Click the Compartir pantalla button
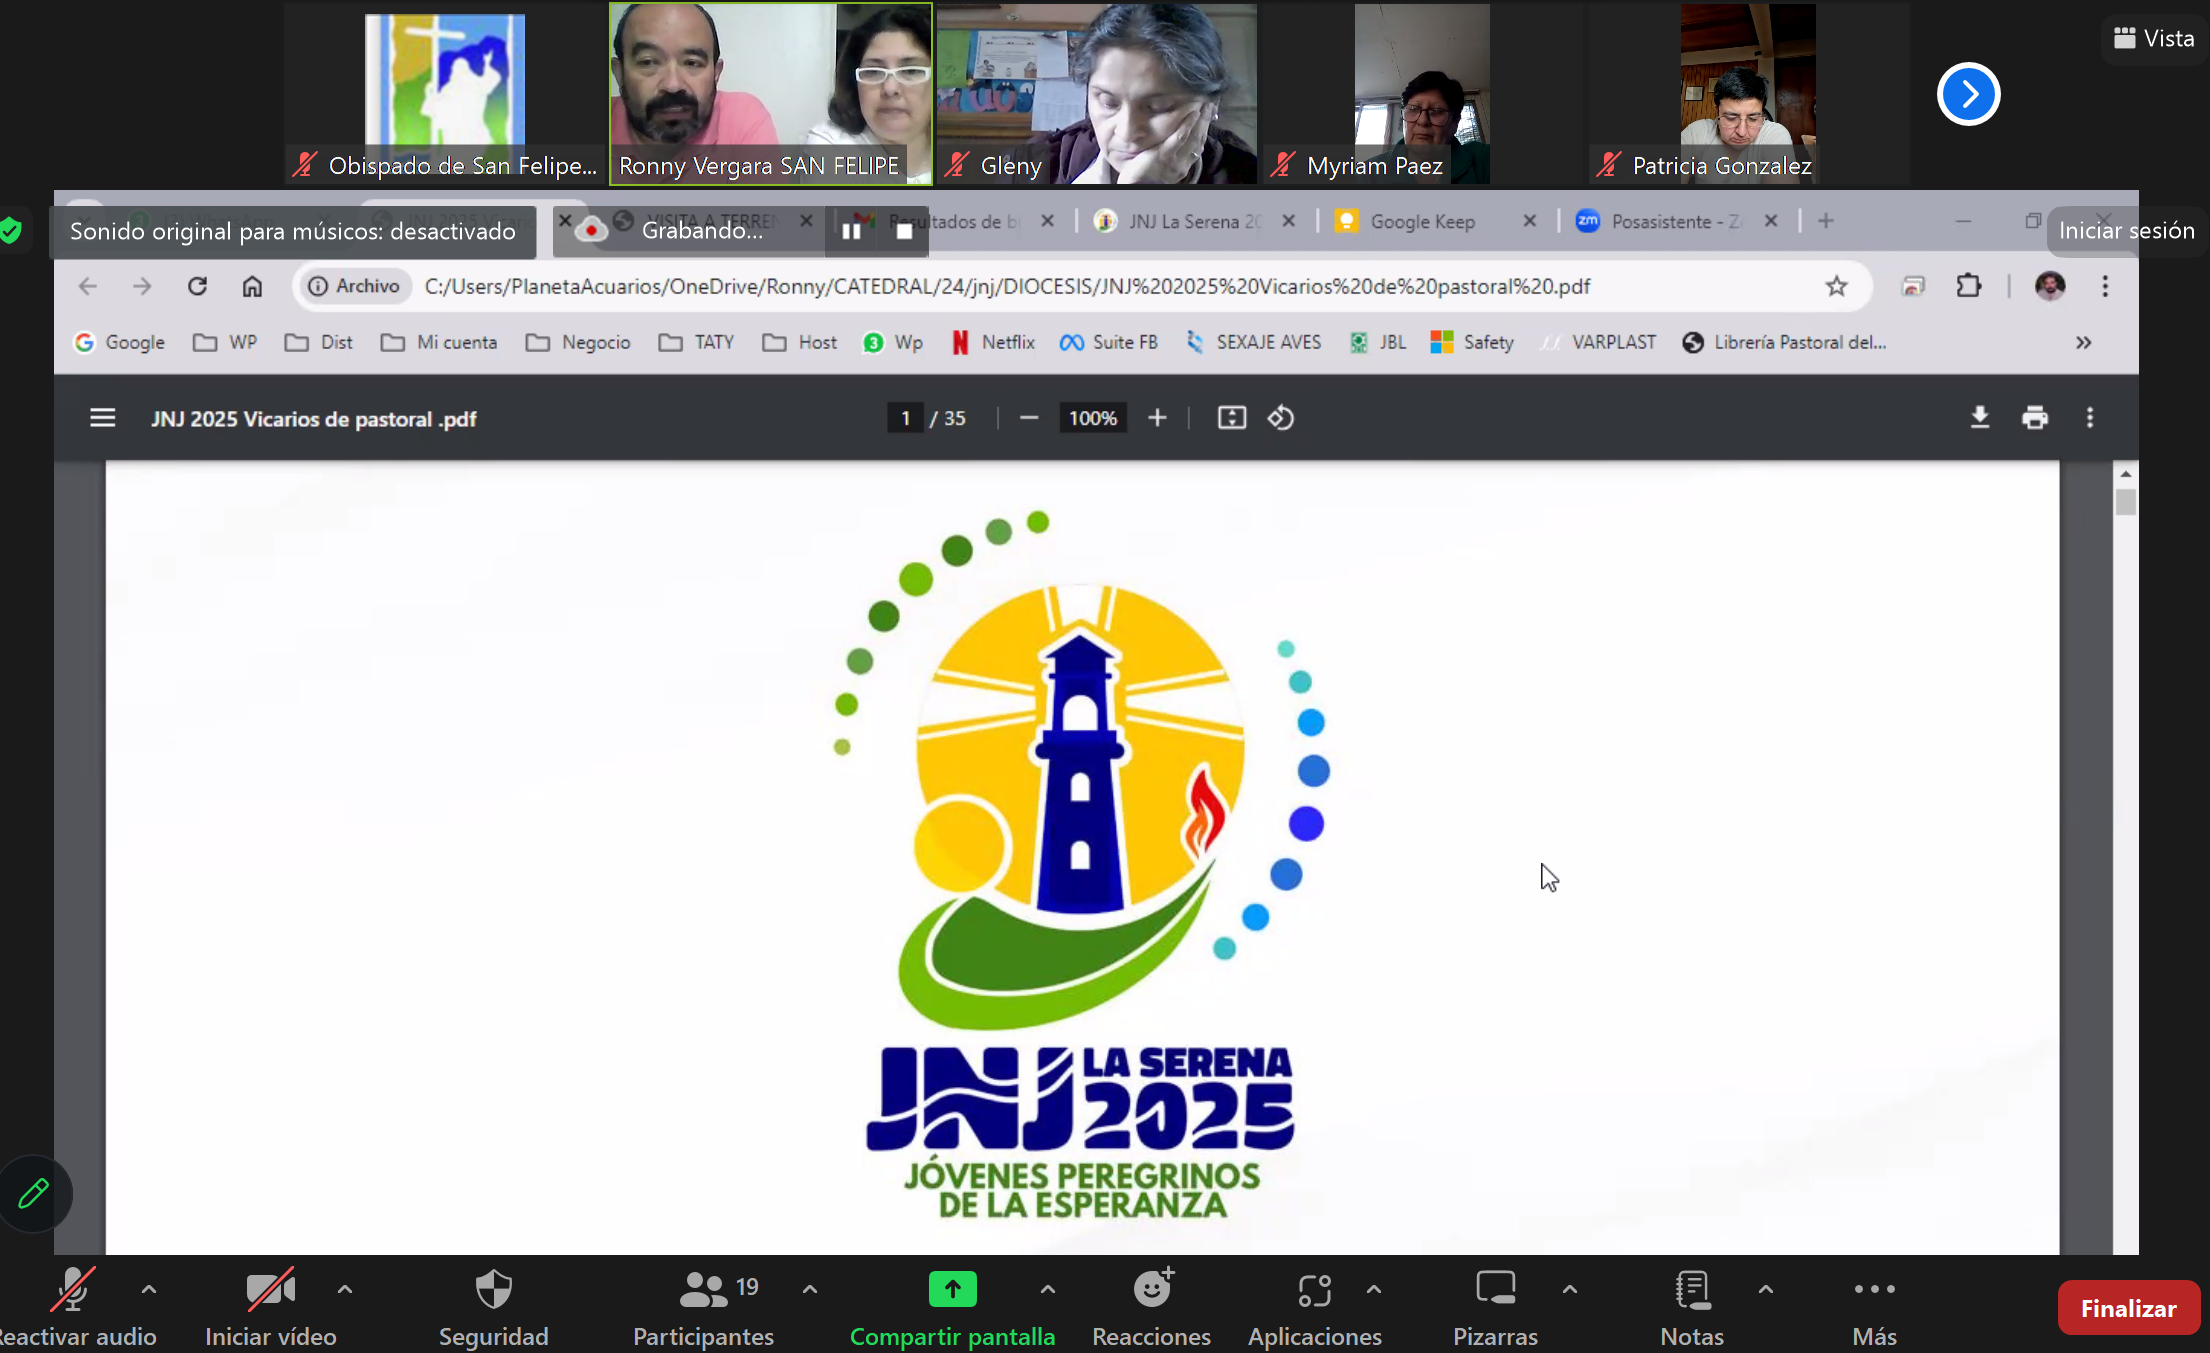 point(952,1307)
